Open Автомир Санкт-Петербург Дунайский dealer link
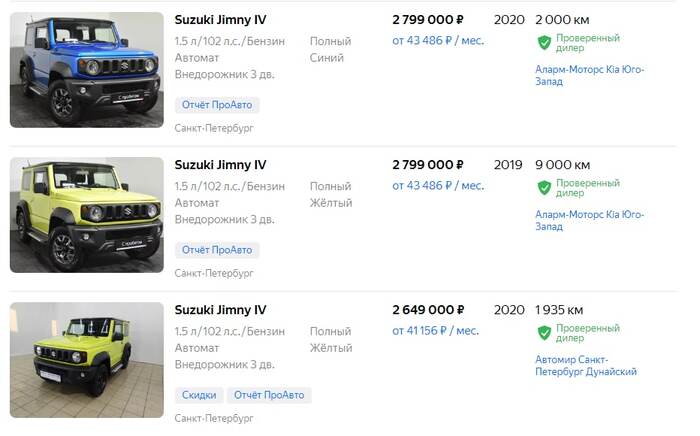700x436 pixels. 585,365
